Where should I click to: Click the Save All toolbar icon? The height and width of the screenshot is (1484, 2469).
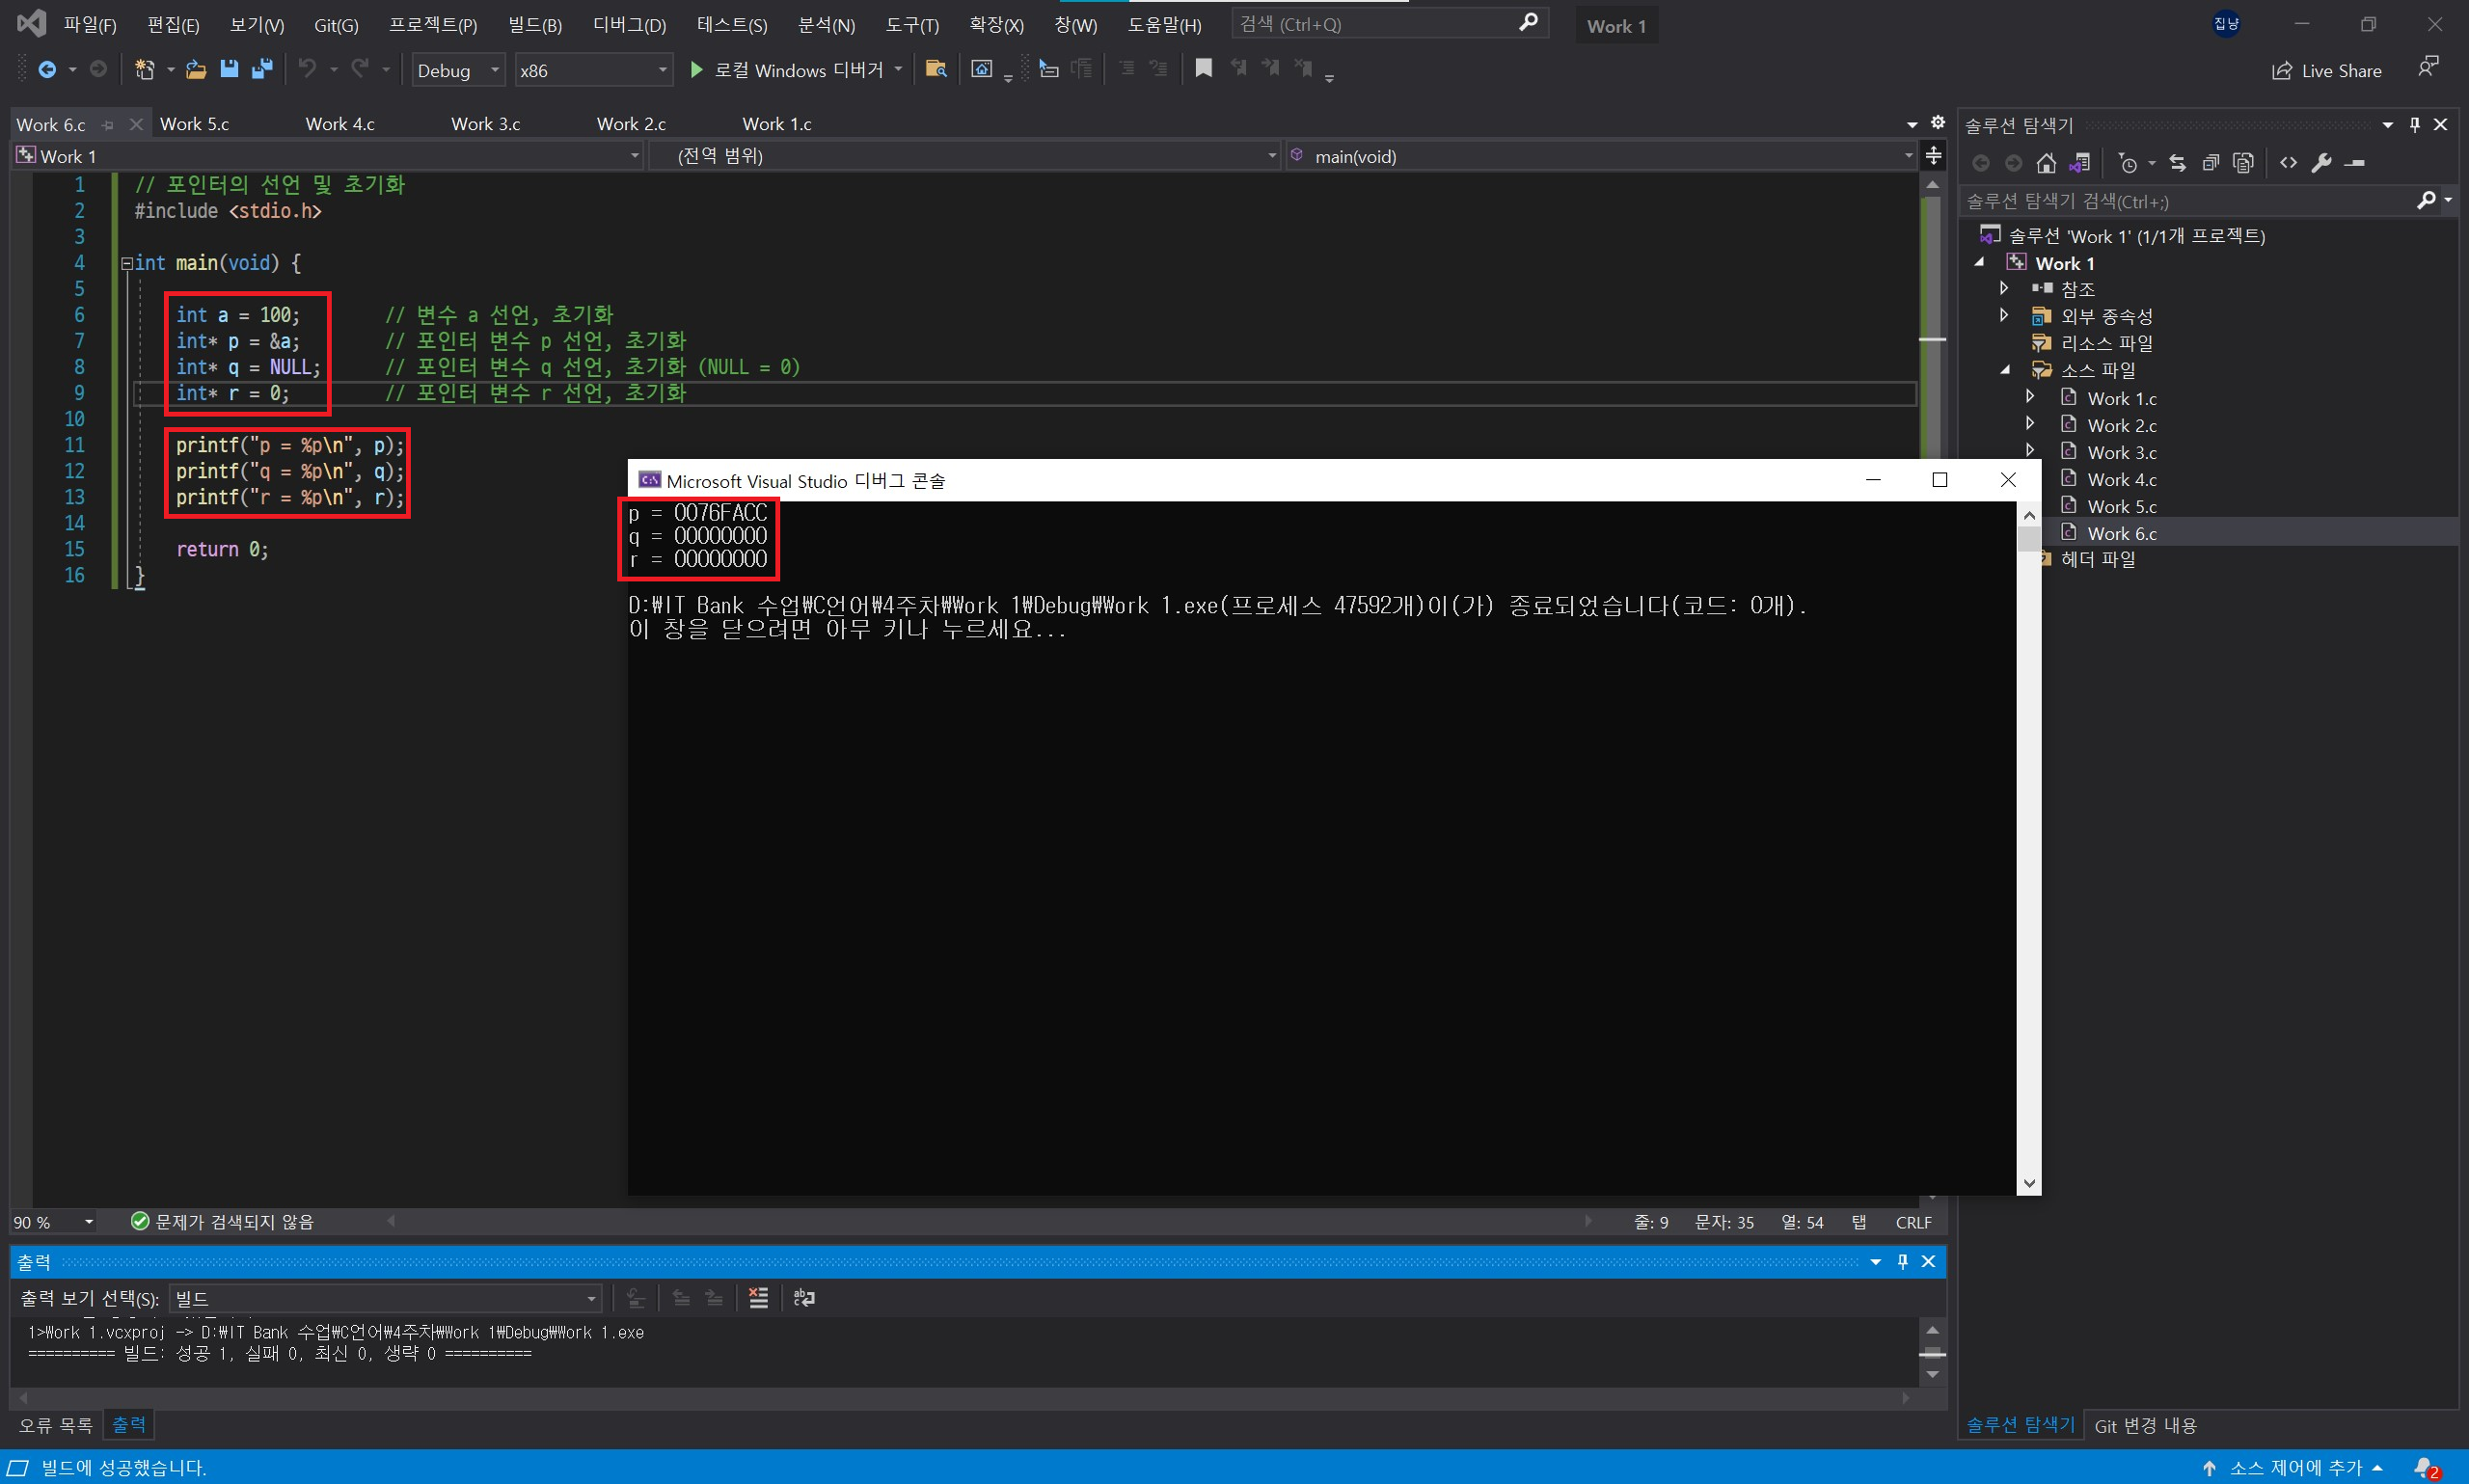coord(262,69)
